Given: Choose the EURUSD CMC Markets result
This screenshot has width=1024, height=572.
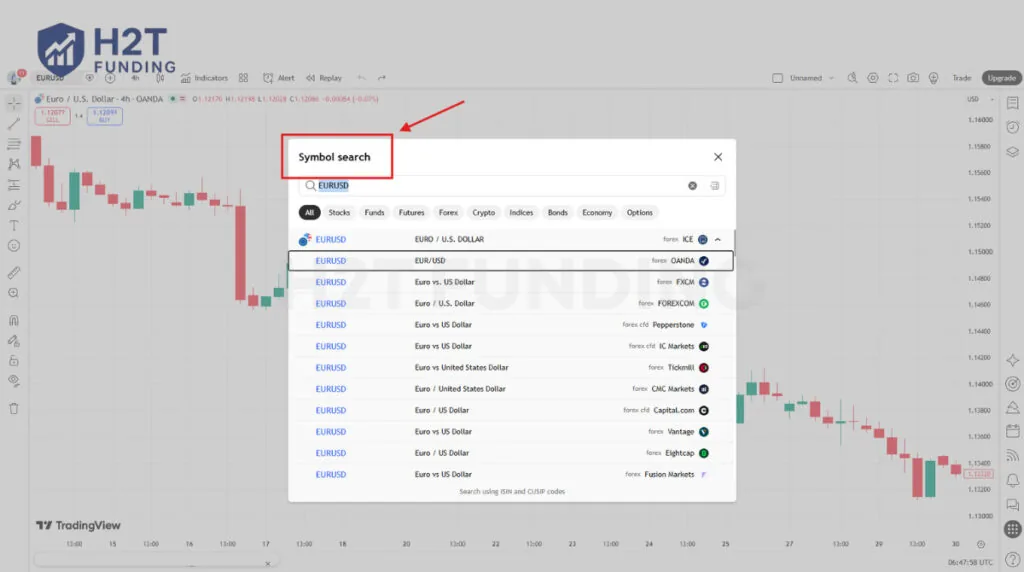Looking at the screenshot, I should [511, 389].
